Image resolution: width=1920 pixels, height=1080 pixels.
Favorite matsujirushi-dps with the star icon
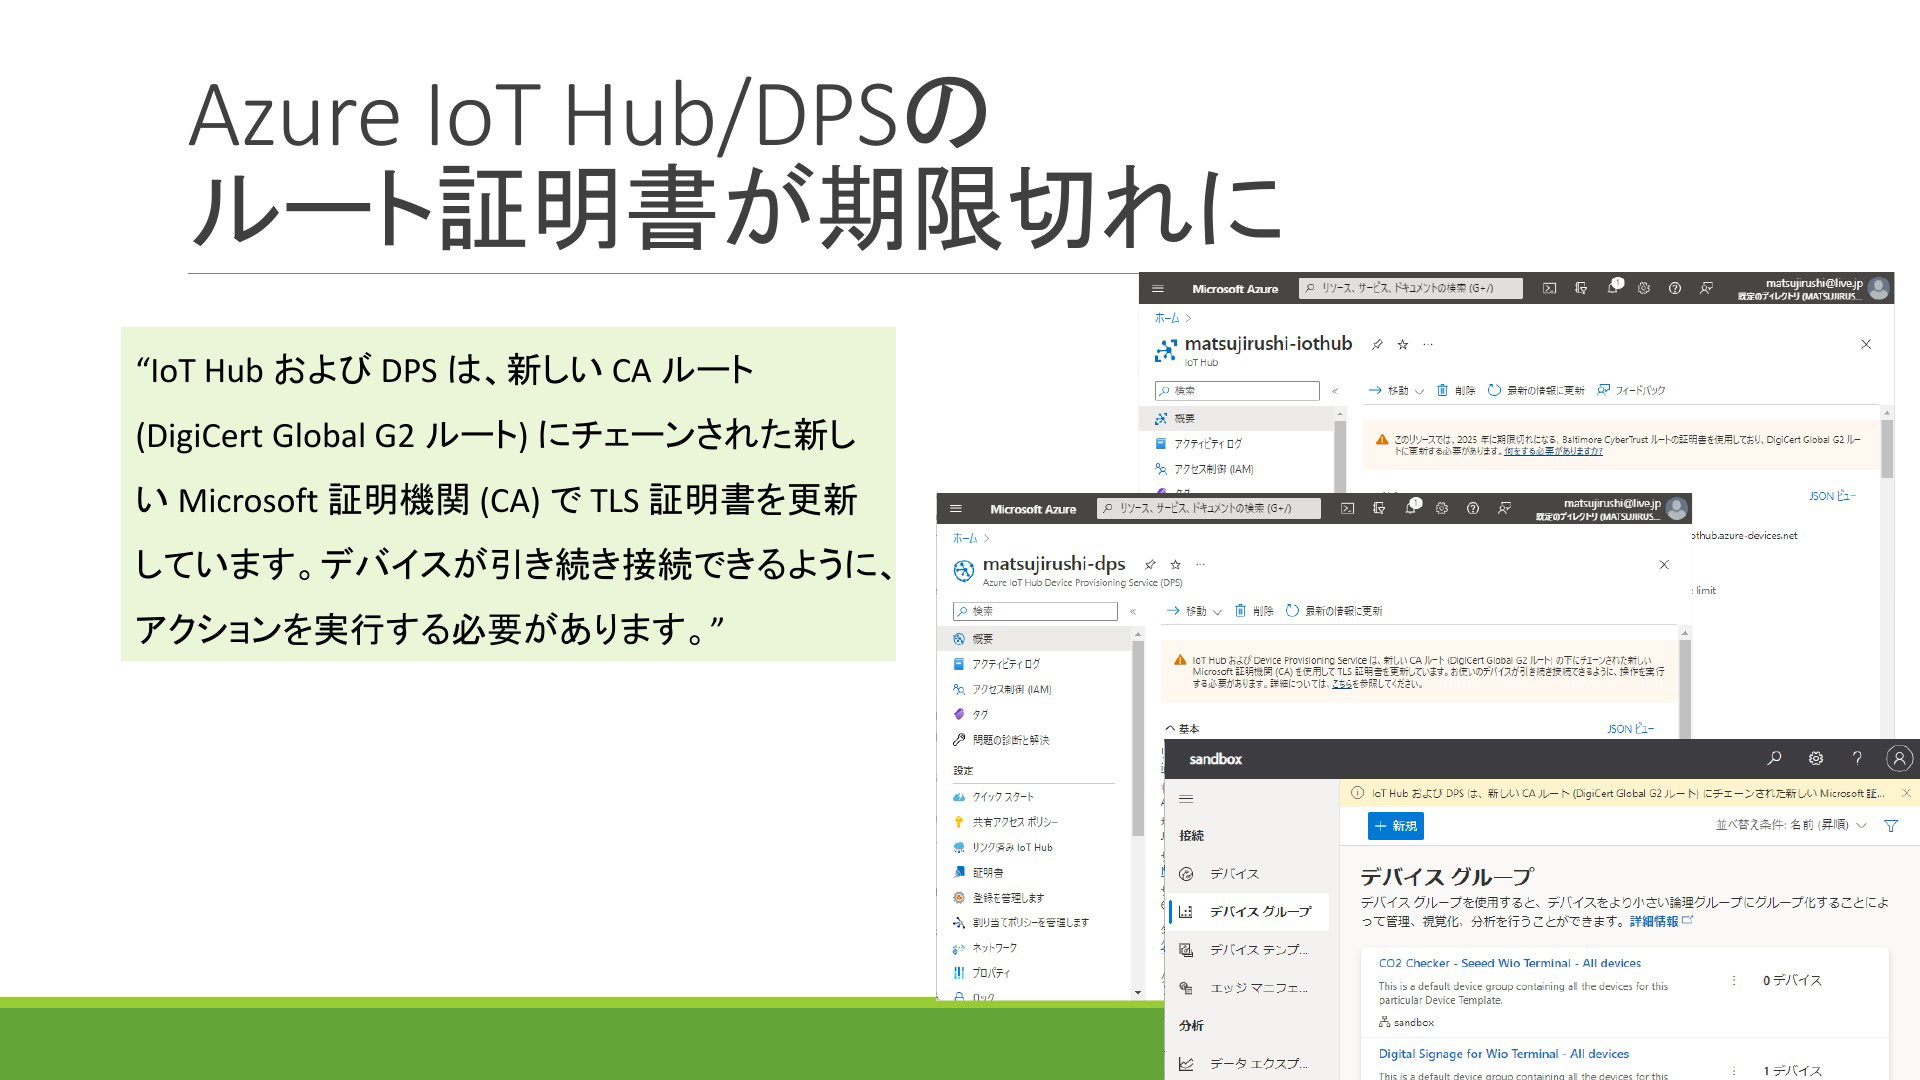(x=1176, y=564)
